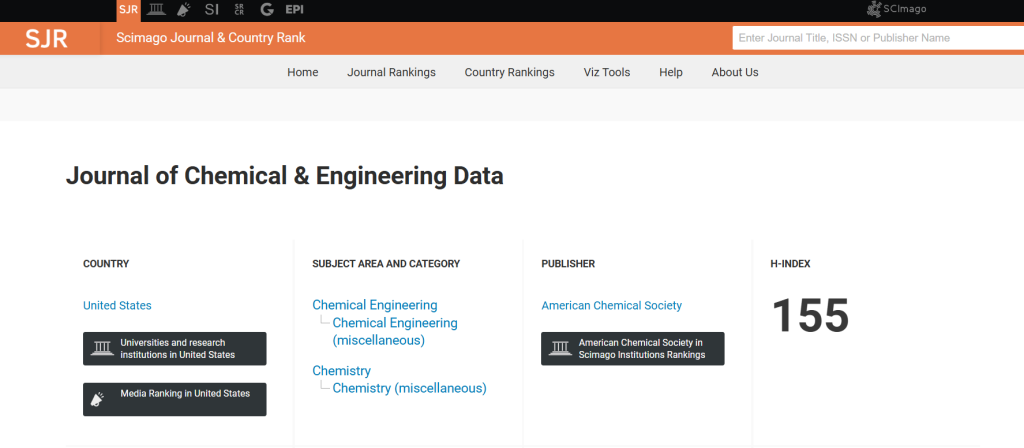Image resolution: width=1024 pixels, height=448 pixels.
Task: Select the SUBJECT AREA AND CATEGORY label
Action: (x=386, y=264)
